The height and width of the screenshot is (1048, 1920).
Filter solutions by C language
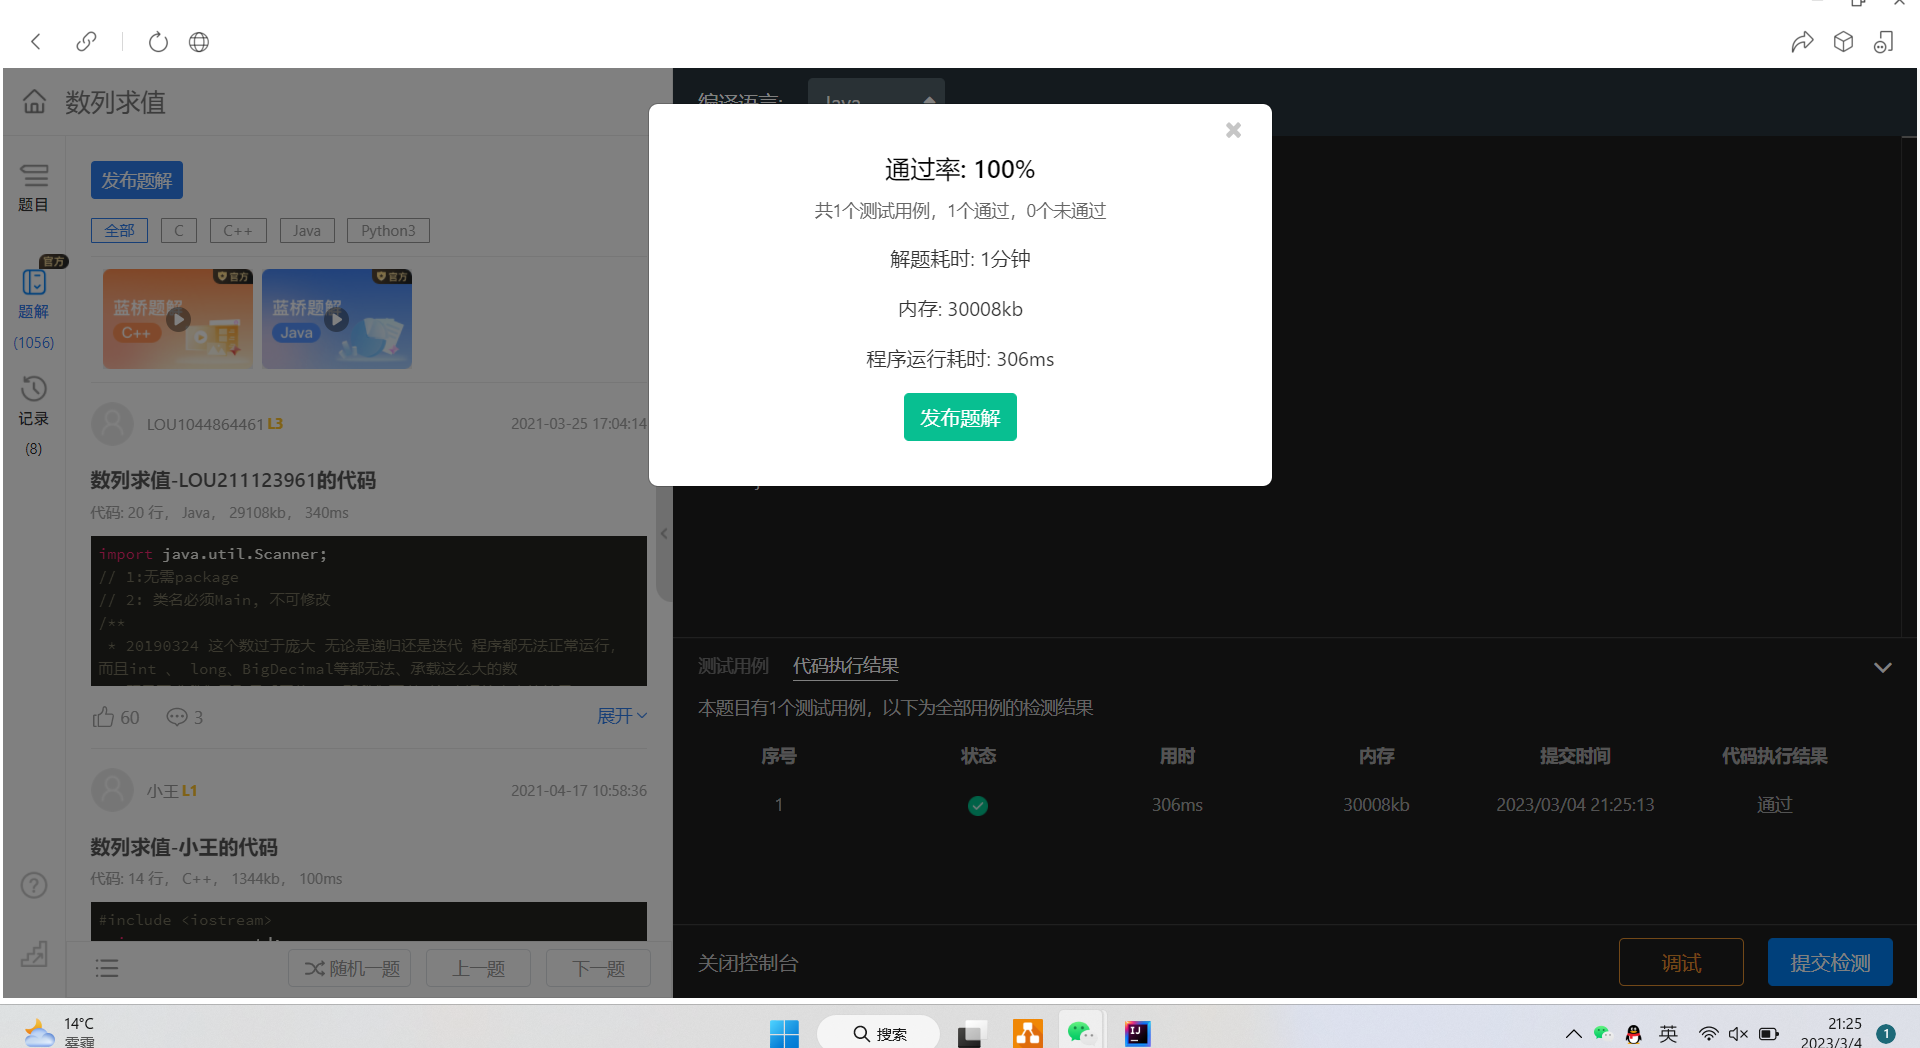(x=179, y=231)
